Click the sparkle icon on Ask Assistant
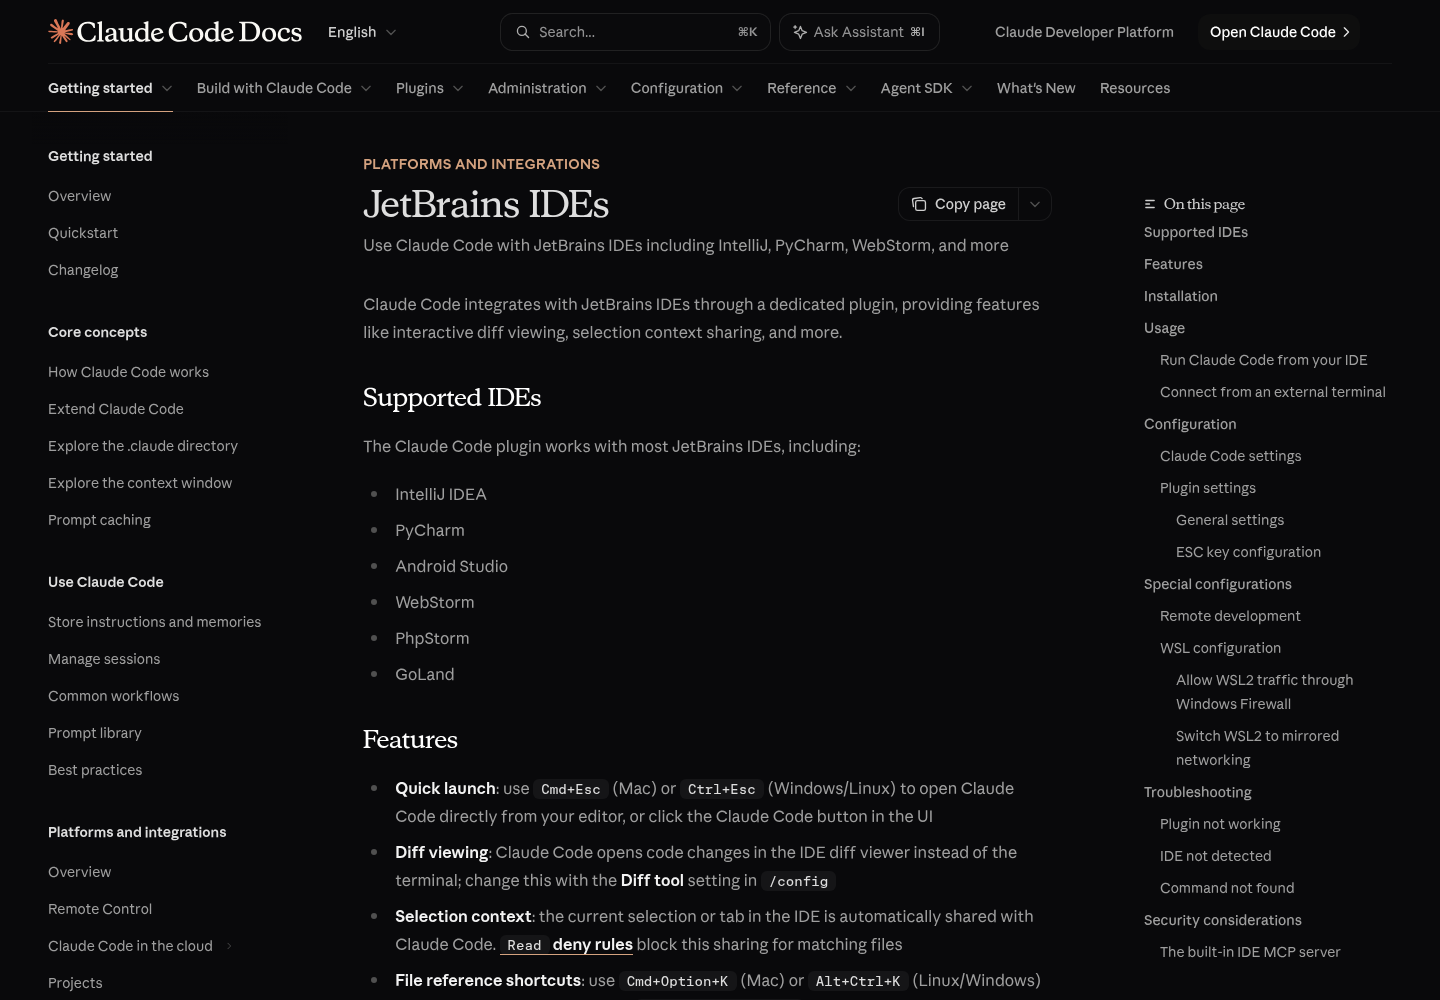 click(x=800, y=32)
